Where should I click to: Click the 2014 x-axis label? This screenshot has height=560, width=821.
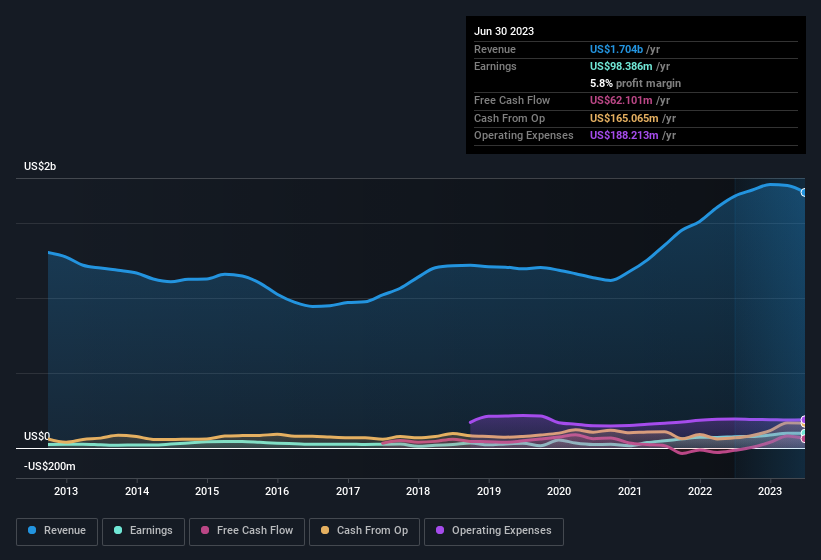pyautogui.click(x=137, y=491)
